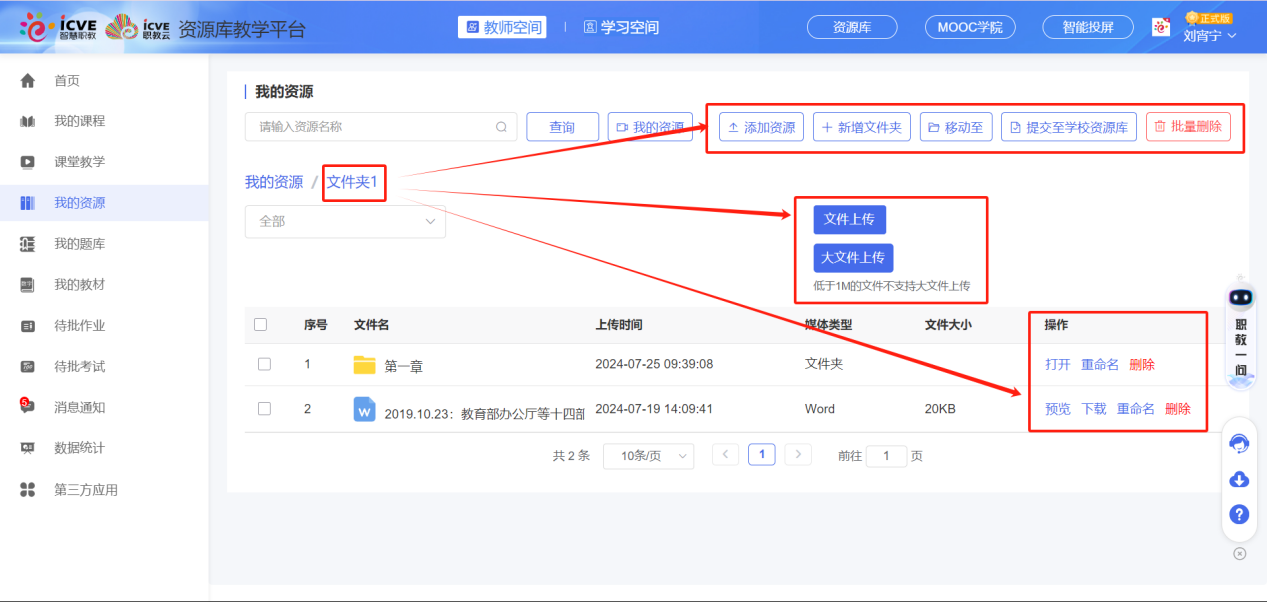Expand the 10条/页 page size dropdown

648,455
